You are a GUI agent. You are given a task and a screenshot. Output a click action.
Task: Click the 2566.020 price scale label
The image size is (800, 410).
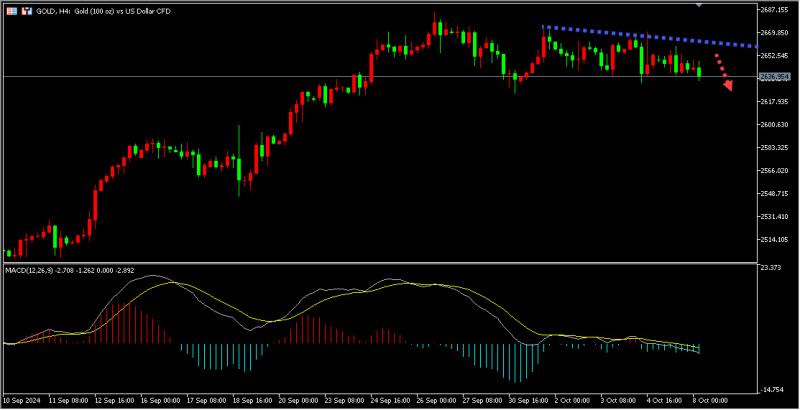click(776, 170)
